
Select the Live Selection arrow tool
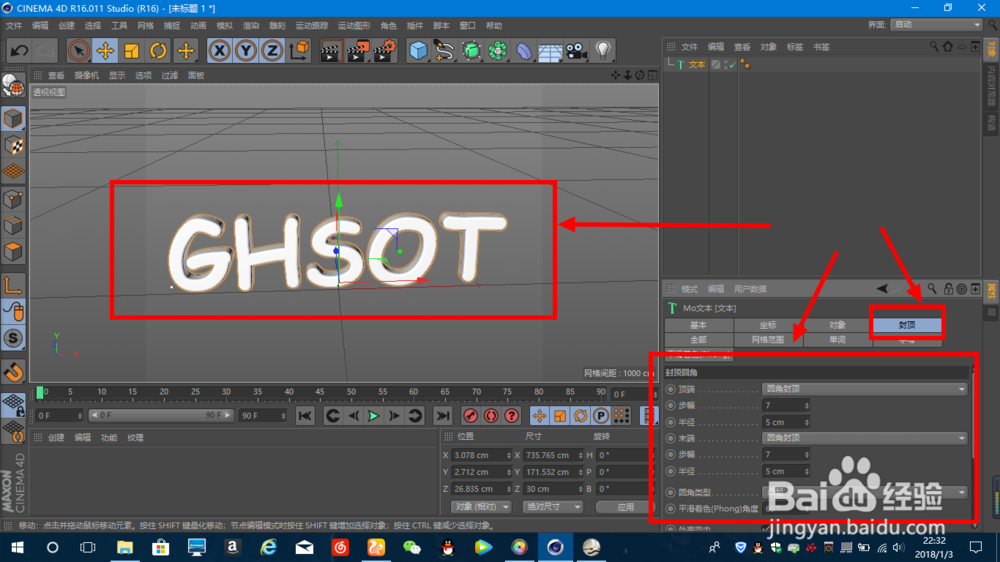tap(78, 50)
